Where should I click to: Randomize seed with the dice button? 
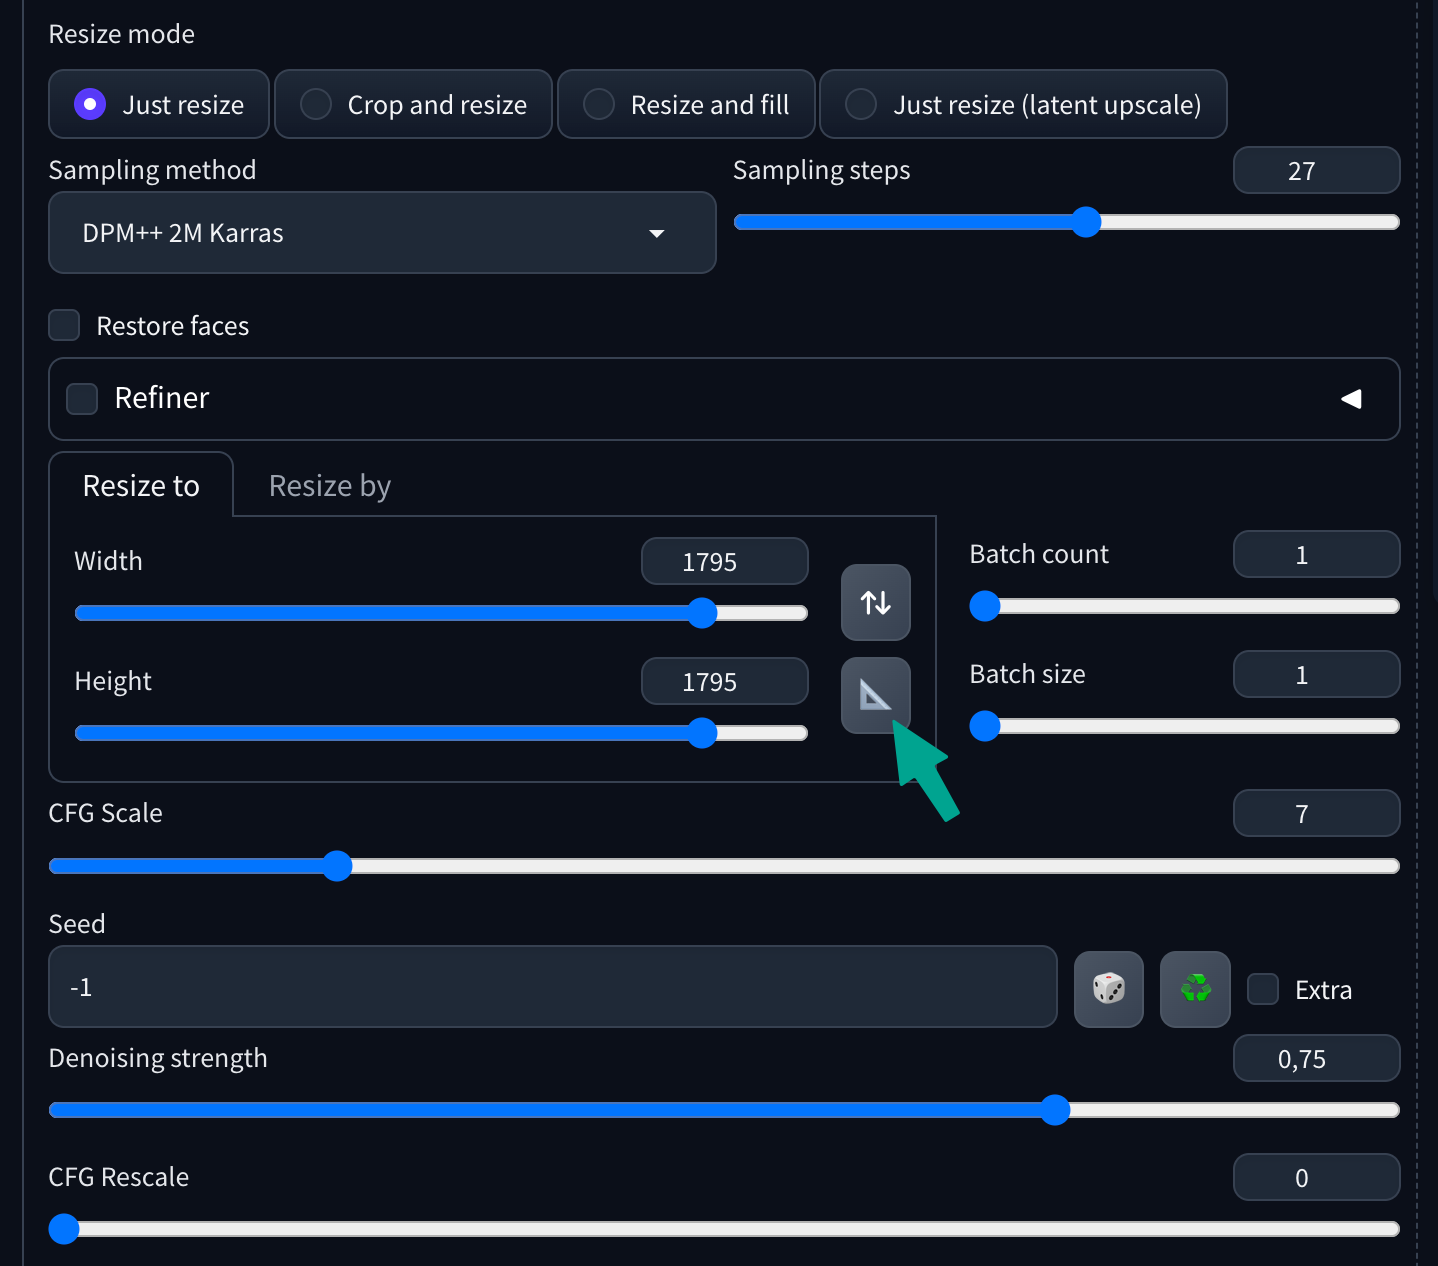point(1109,989)
